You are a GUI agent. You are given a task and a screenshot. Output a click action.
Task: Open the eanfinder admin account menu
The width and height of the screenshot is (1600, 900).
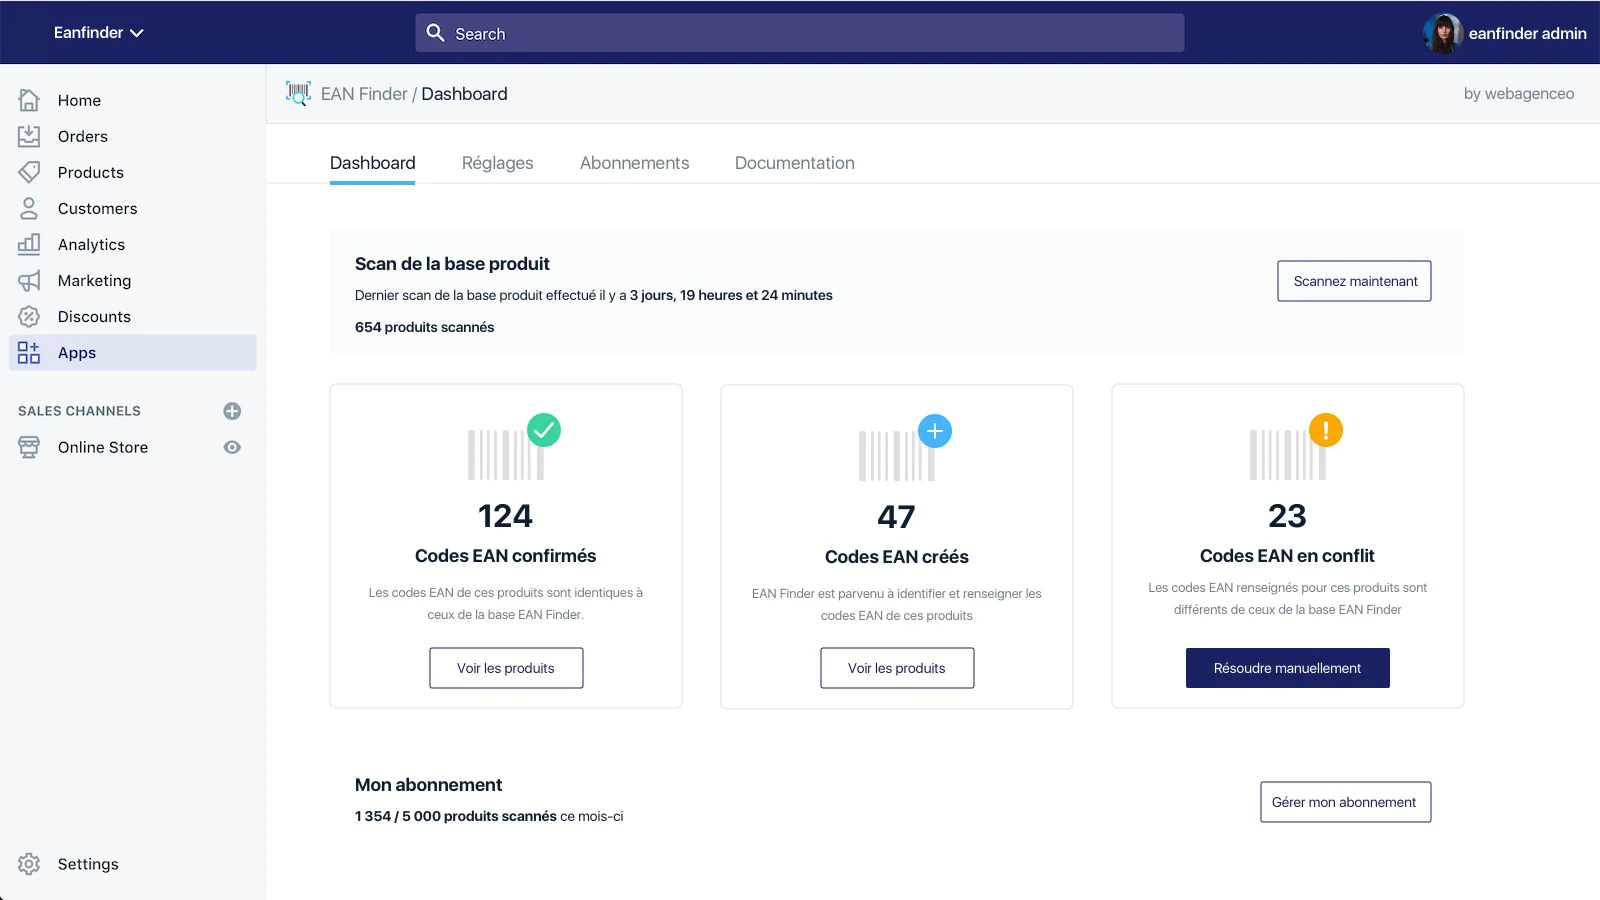click(1505, 33)
